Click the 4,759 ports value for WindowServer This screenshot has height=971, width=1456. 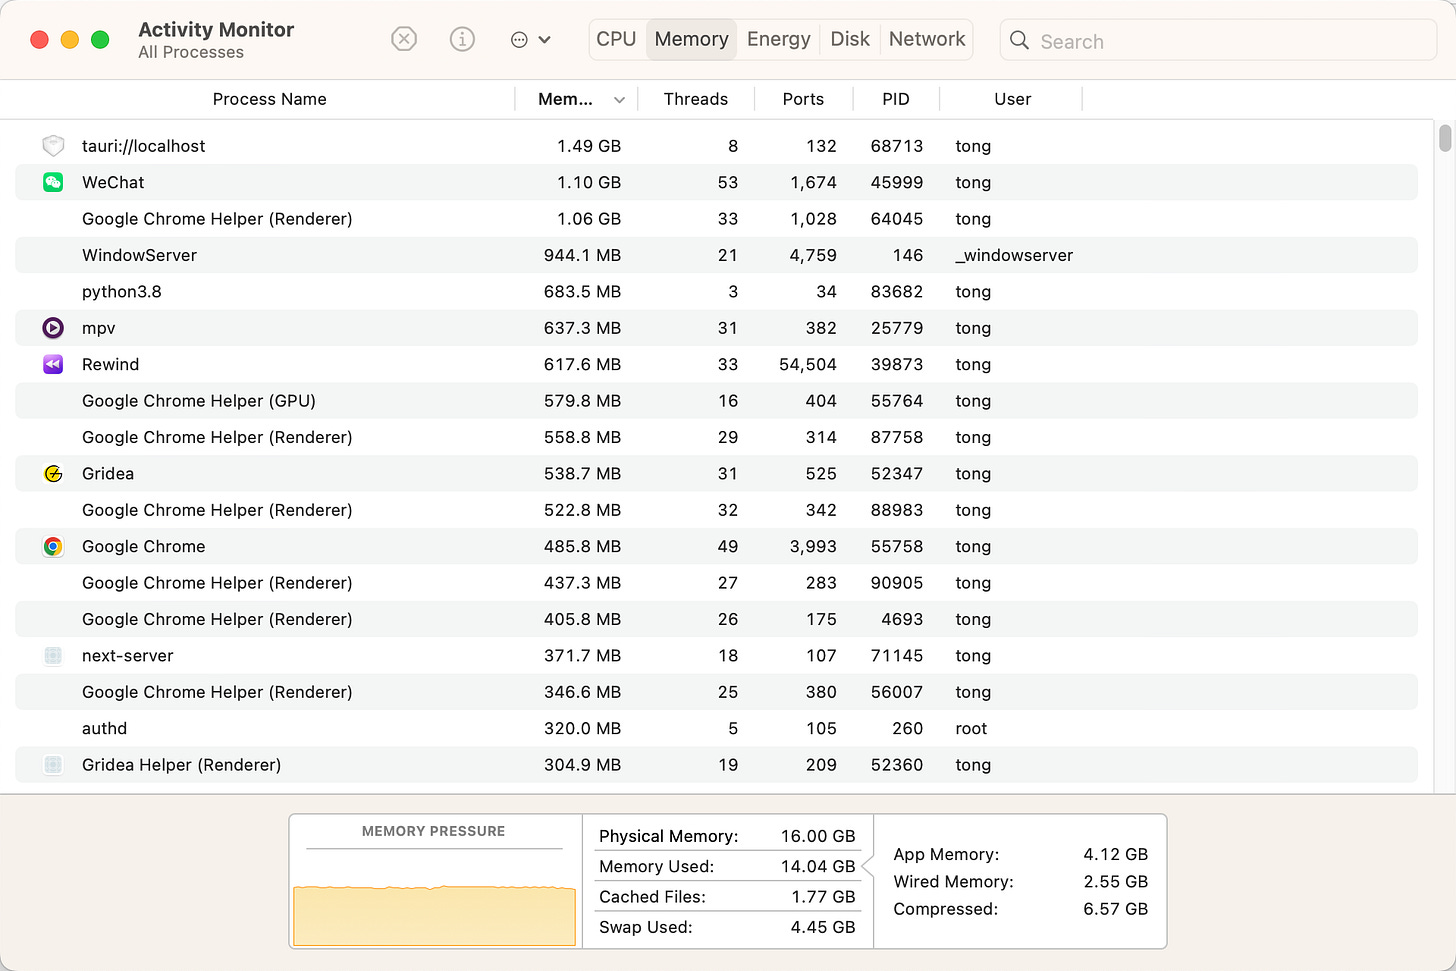812,255
